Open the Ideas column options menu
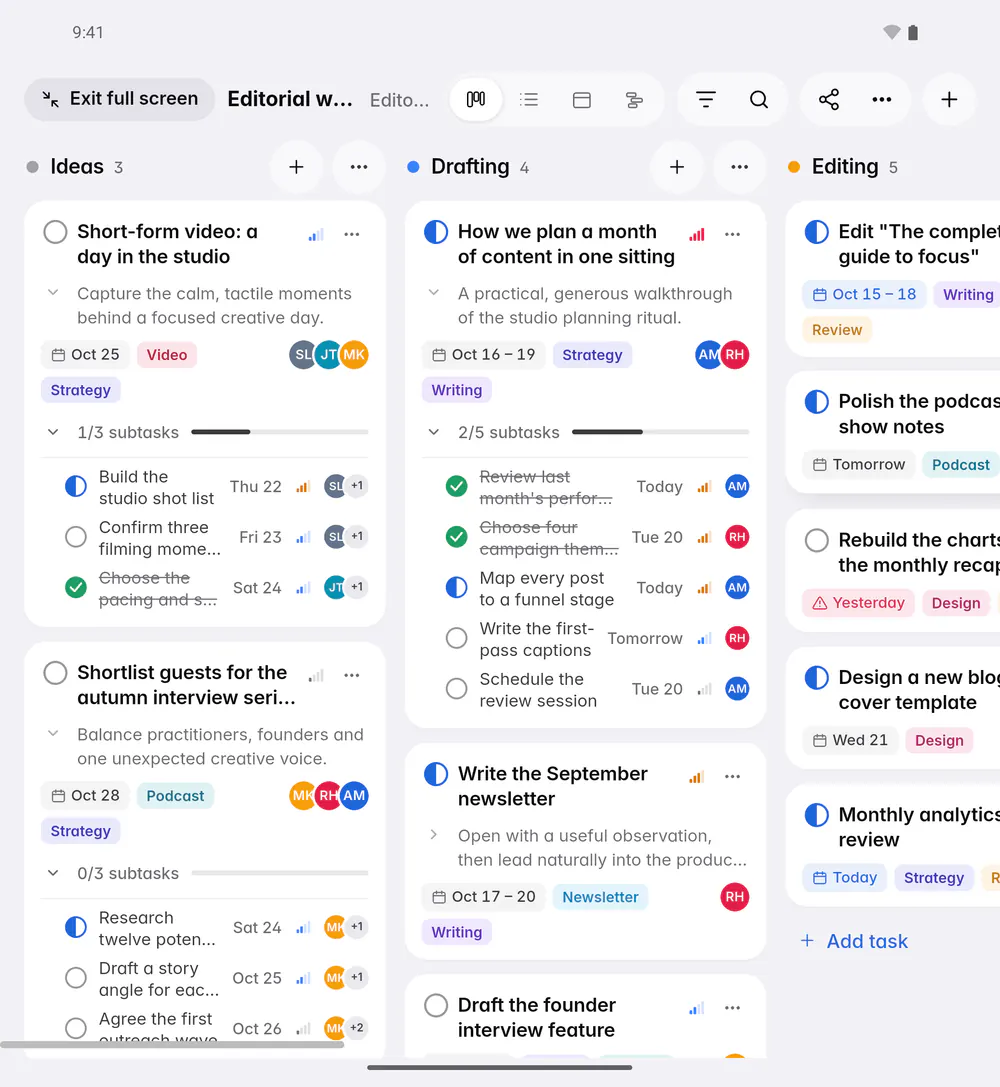1000x1087 pixels. click(x=359, y=167)
